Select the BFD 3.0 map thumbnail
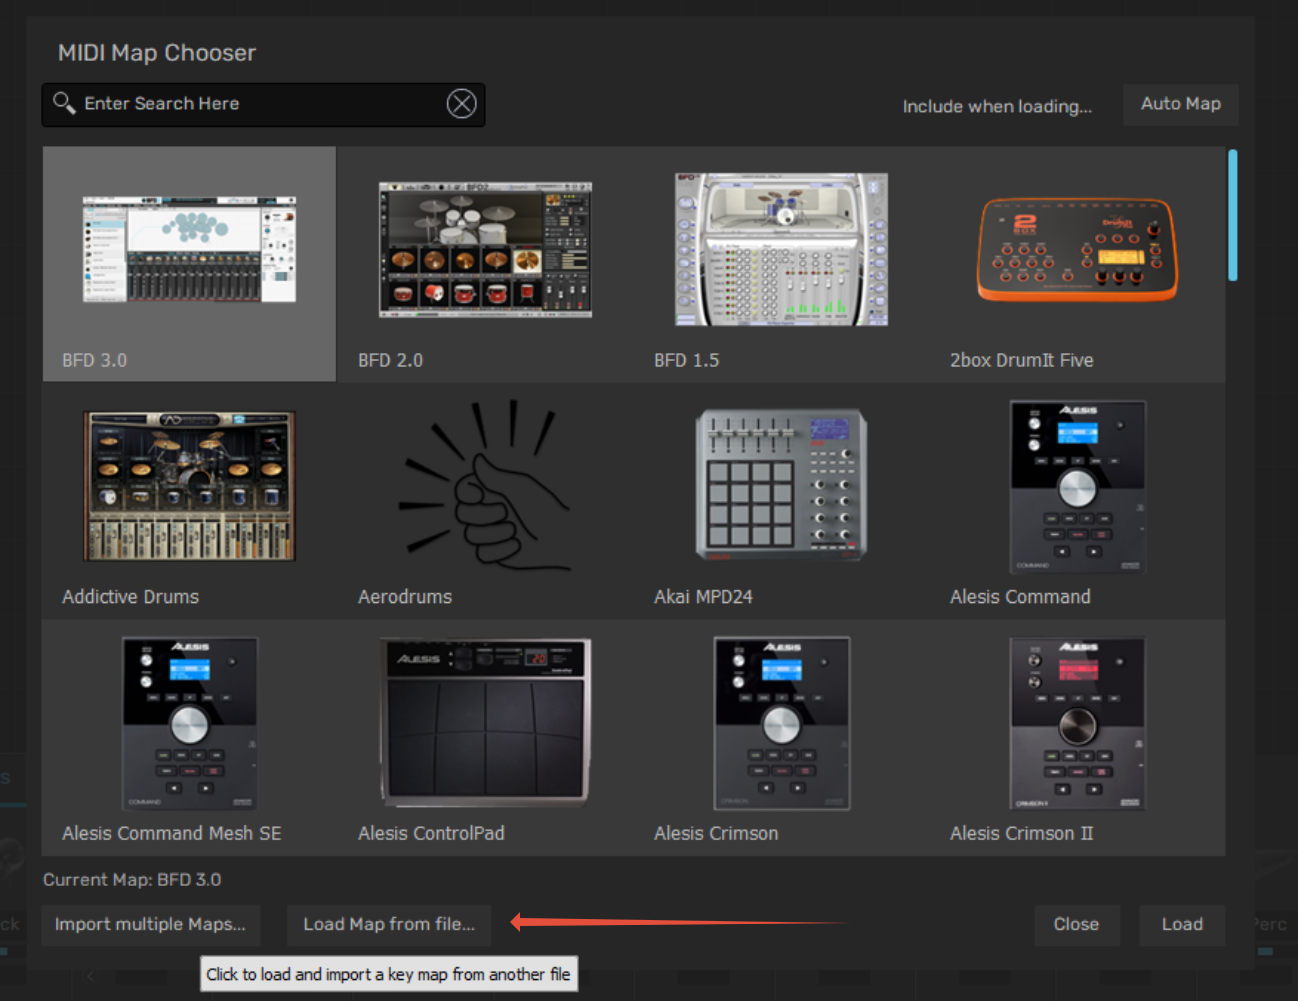 tap(189, 249)
